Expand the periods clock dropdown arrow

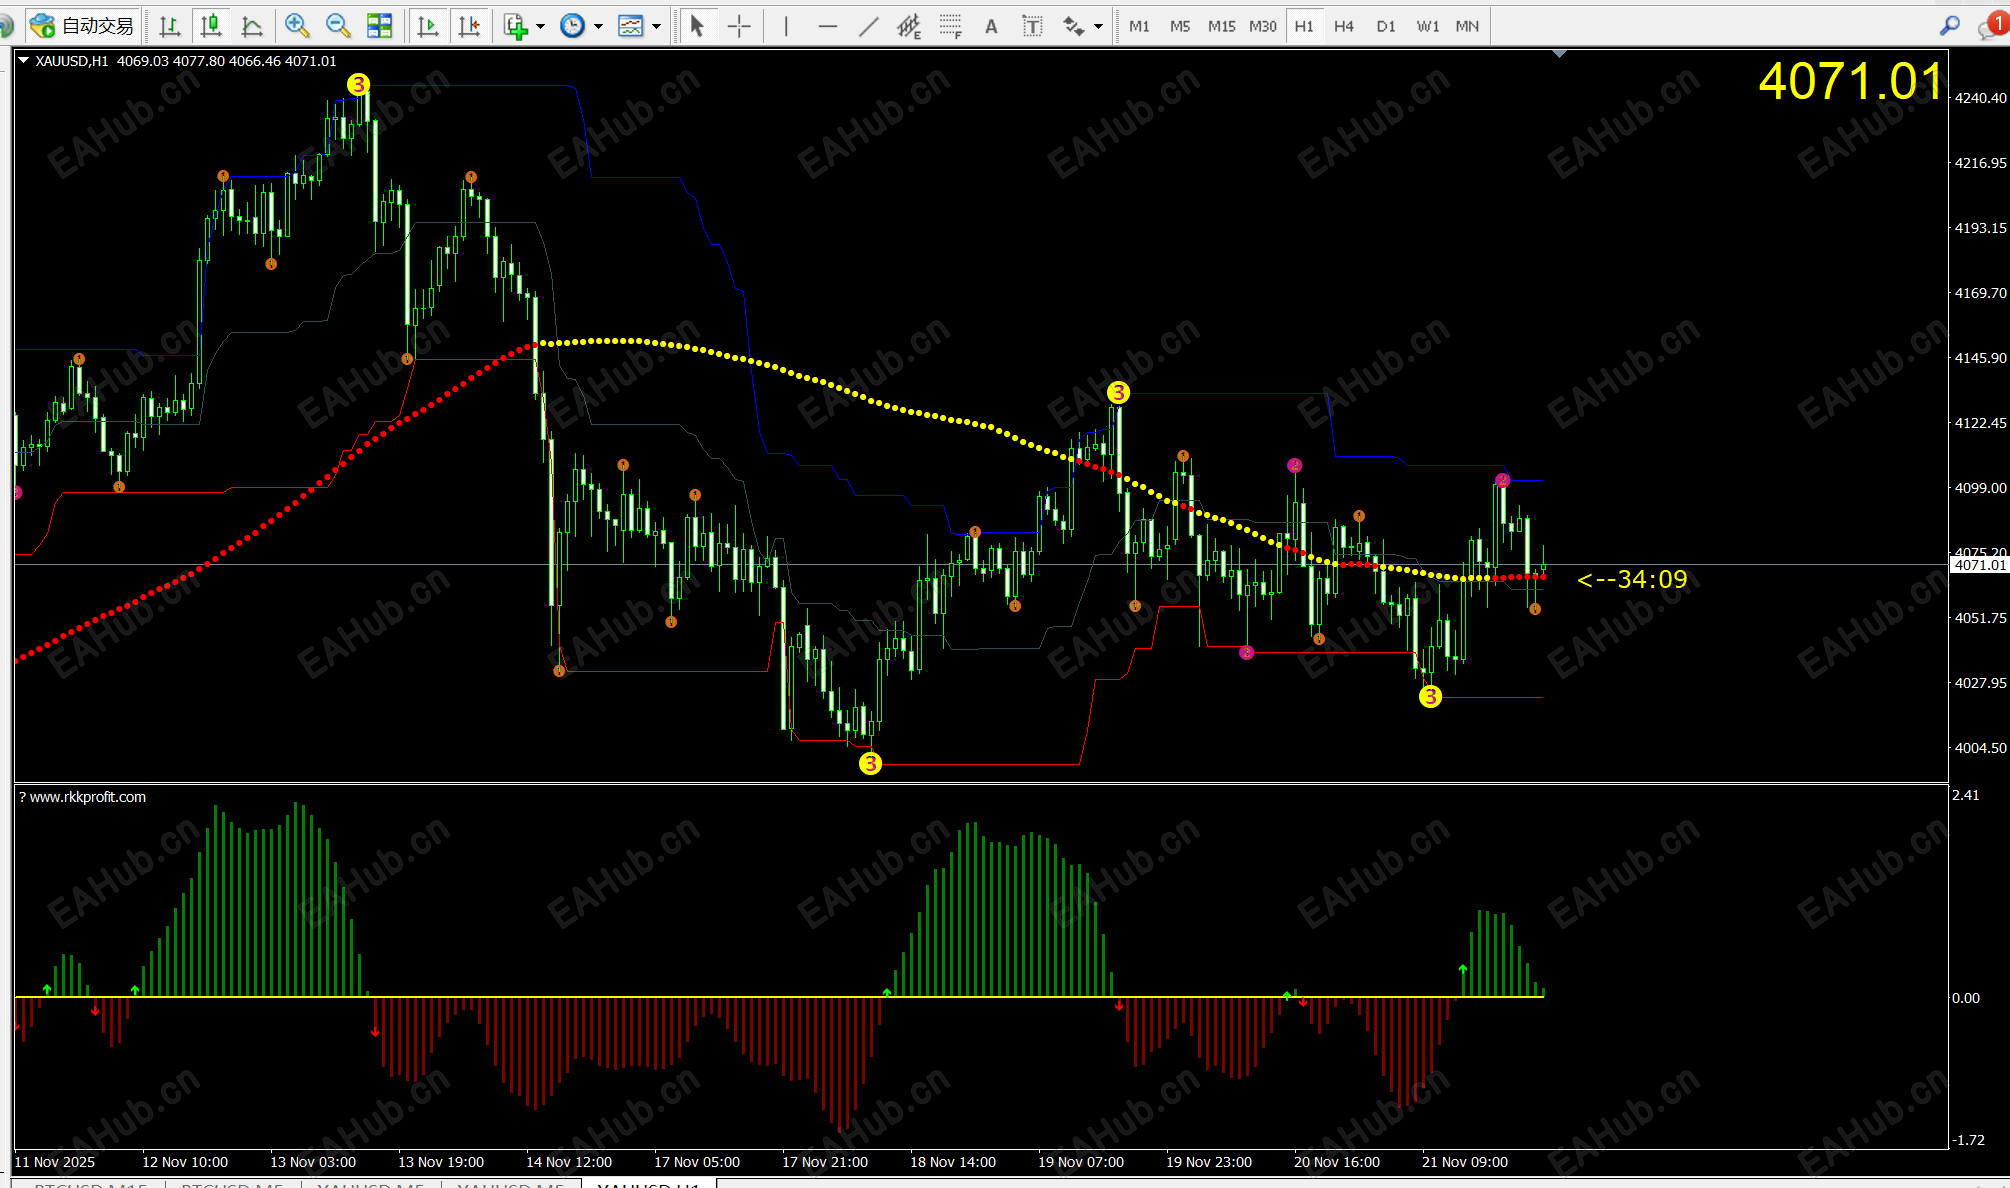click(599, 26)
